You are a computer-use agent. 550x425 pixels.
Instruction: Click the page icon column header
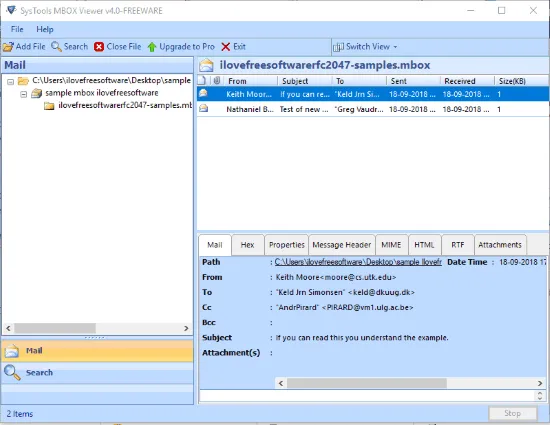click(x=202, y=81)
